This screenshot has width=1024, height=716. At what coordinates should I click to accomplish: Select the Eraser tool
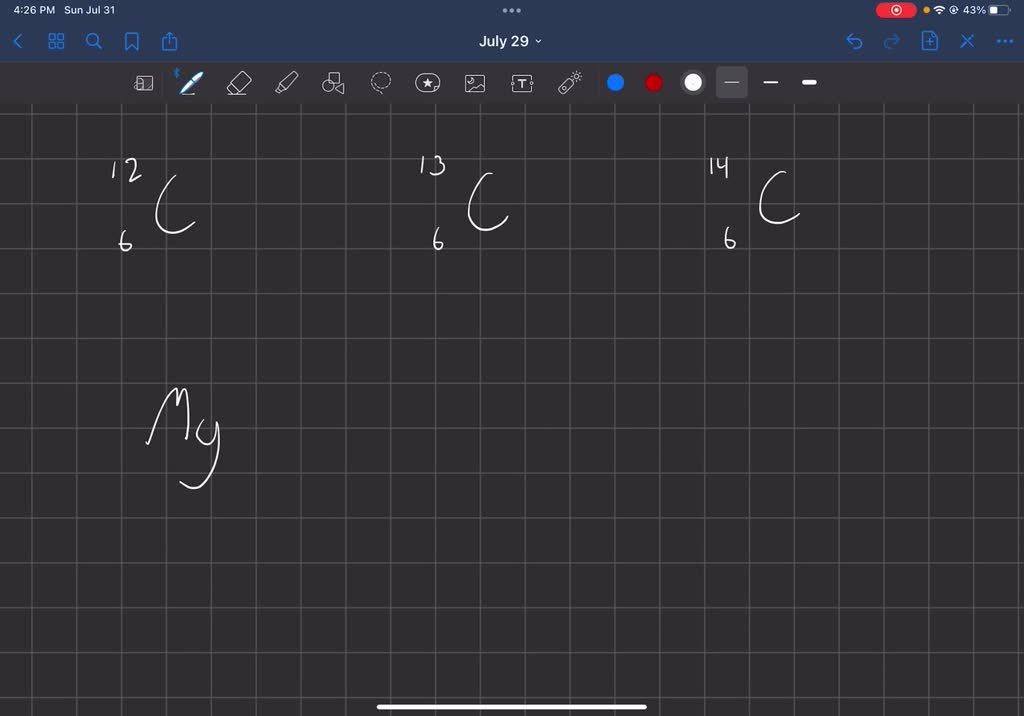(238, 83)
